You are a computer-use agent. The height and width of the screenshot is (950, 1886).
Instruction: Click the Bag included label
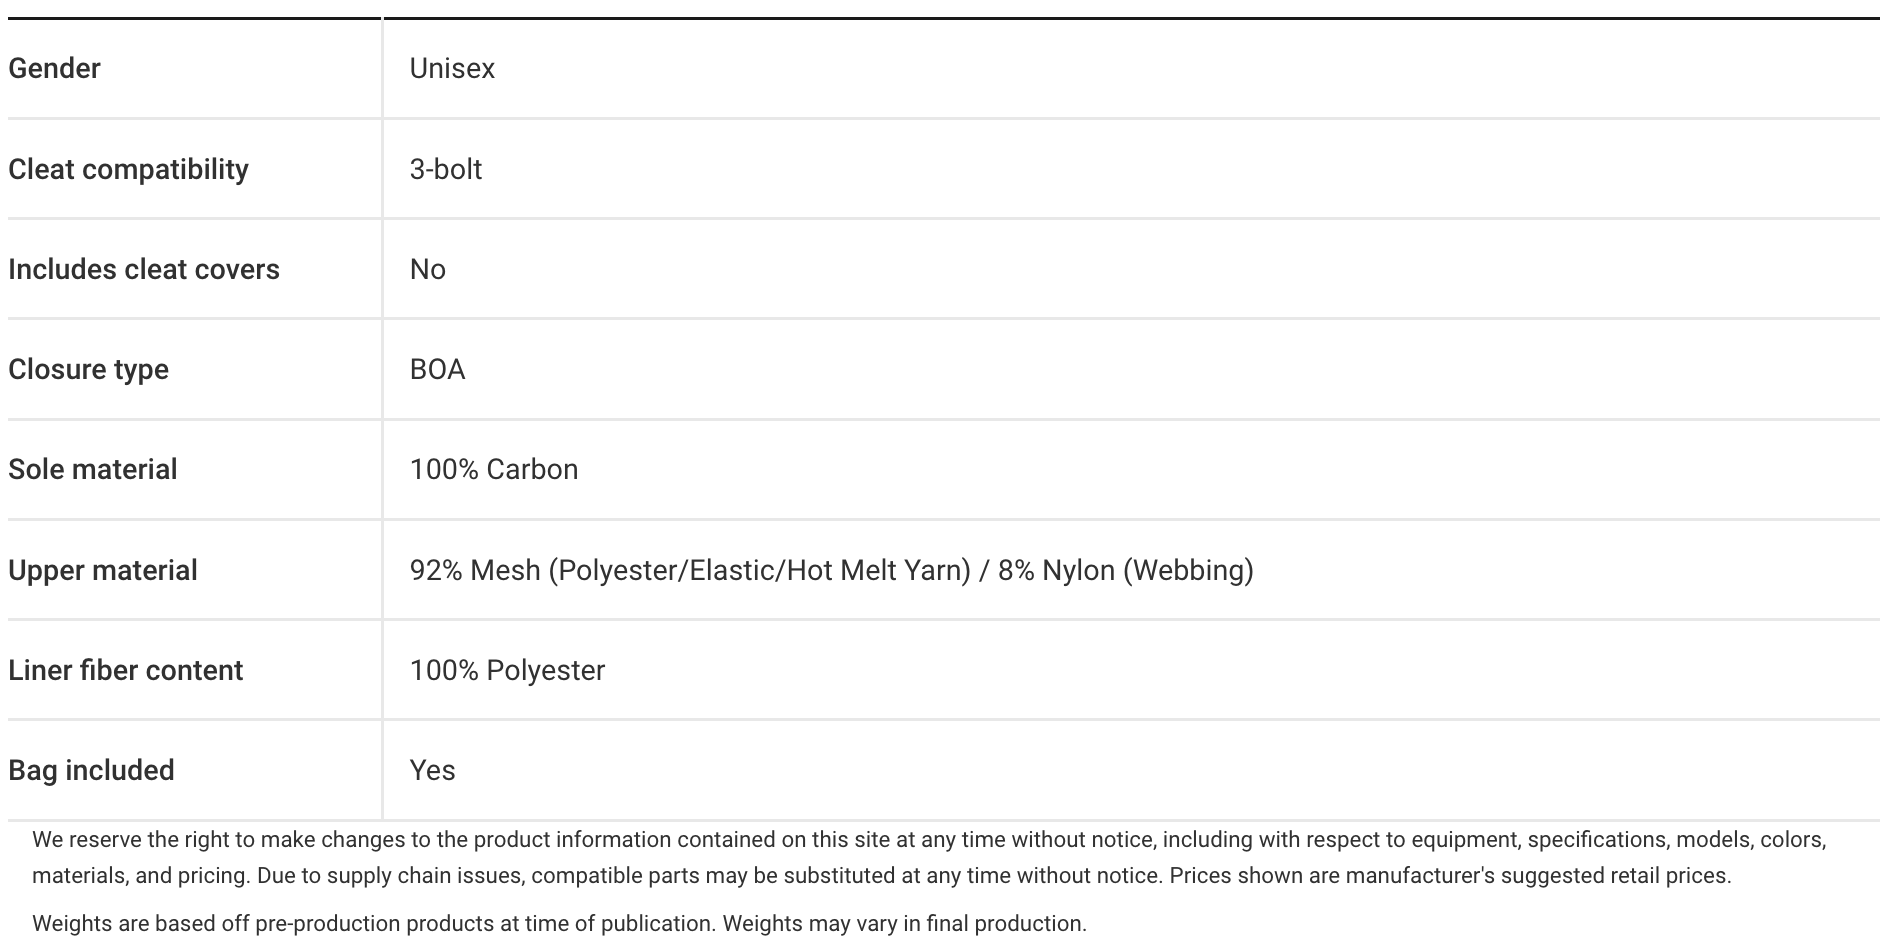pyautogui.click(x=91, y=770)
